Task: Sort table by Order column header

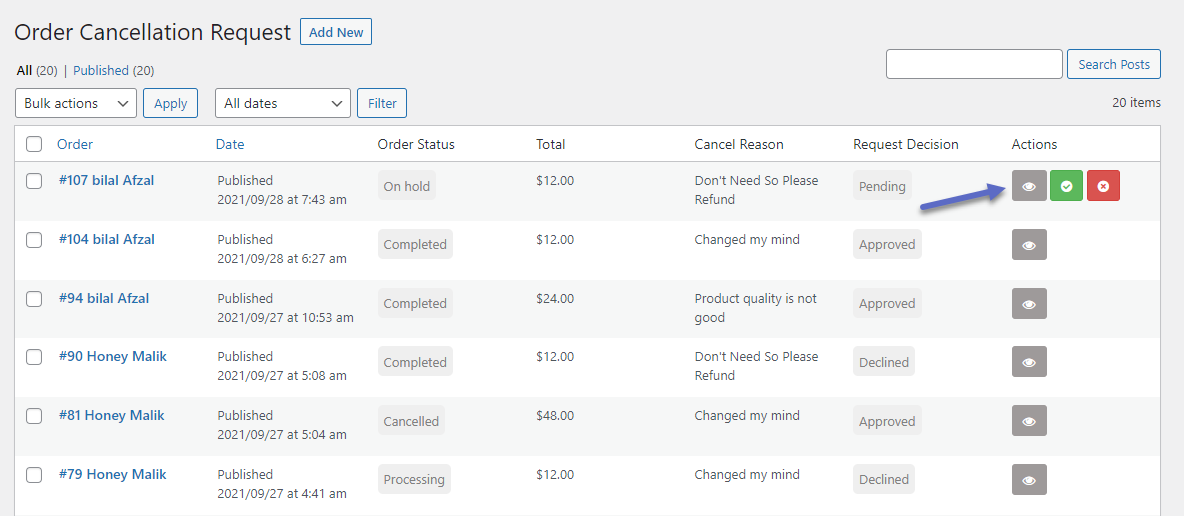Action: coord(75,144)
